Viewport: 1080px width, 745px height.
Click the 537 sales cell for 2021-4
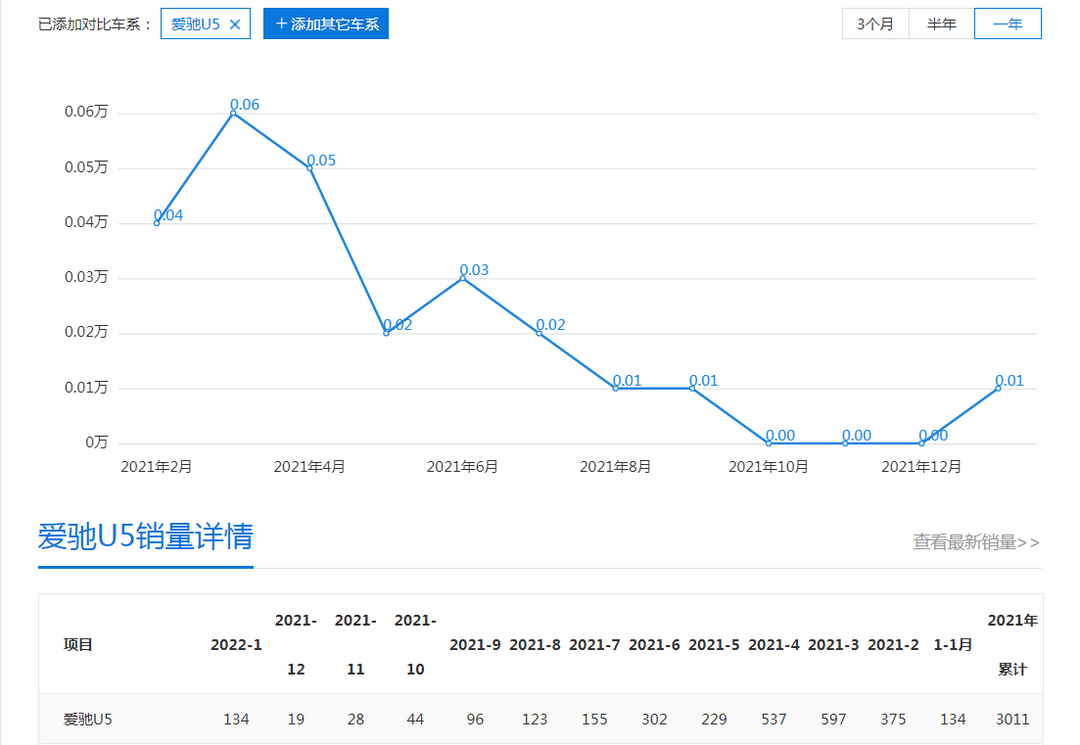[773, 720]
